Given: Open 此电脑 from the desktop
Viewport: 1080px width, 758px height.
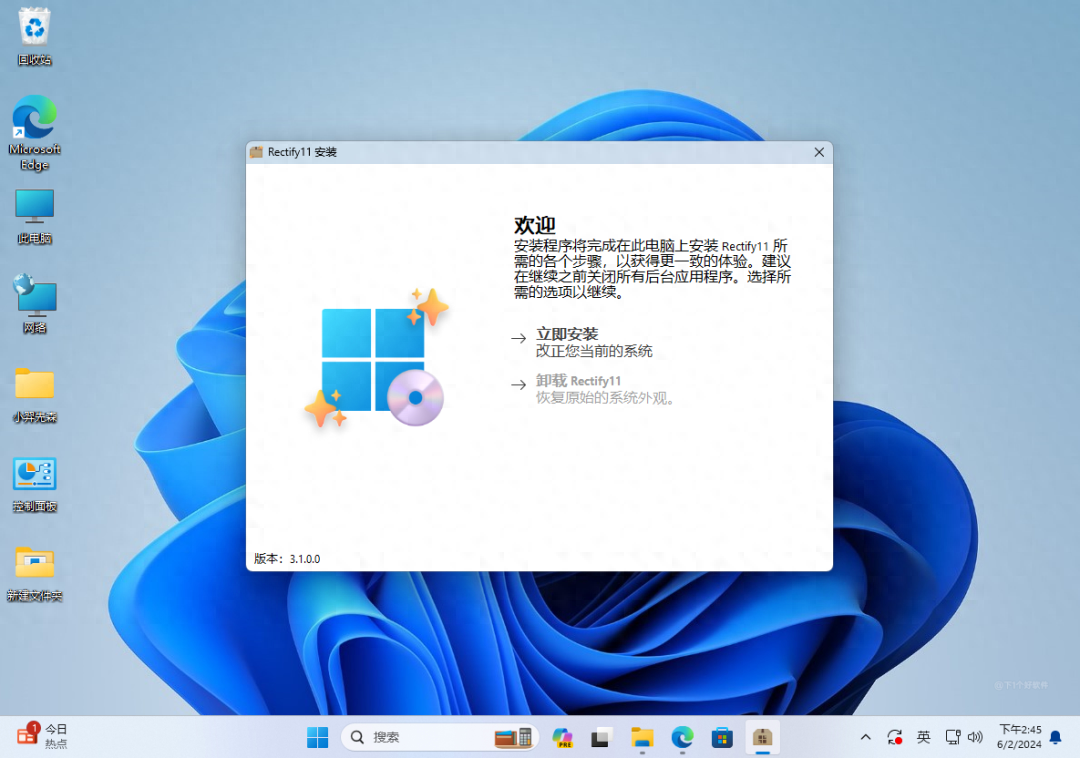Looking at the screenshot, I should 33,207.
